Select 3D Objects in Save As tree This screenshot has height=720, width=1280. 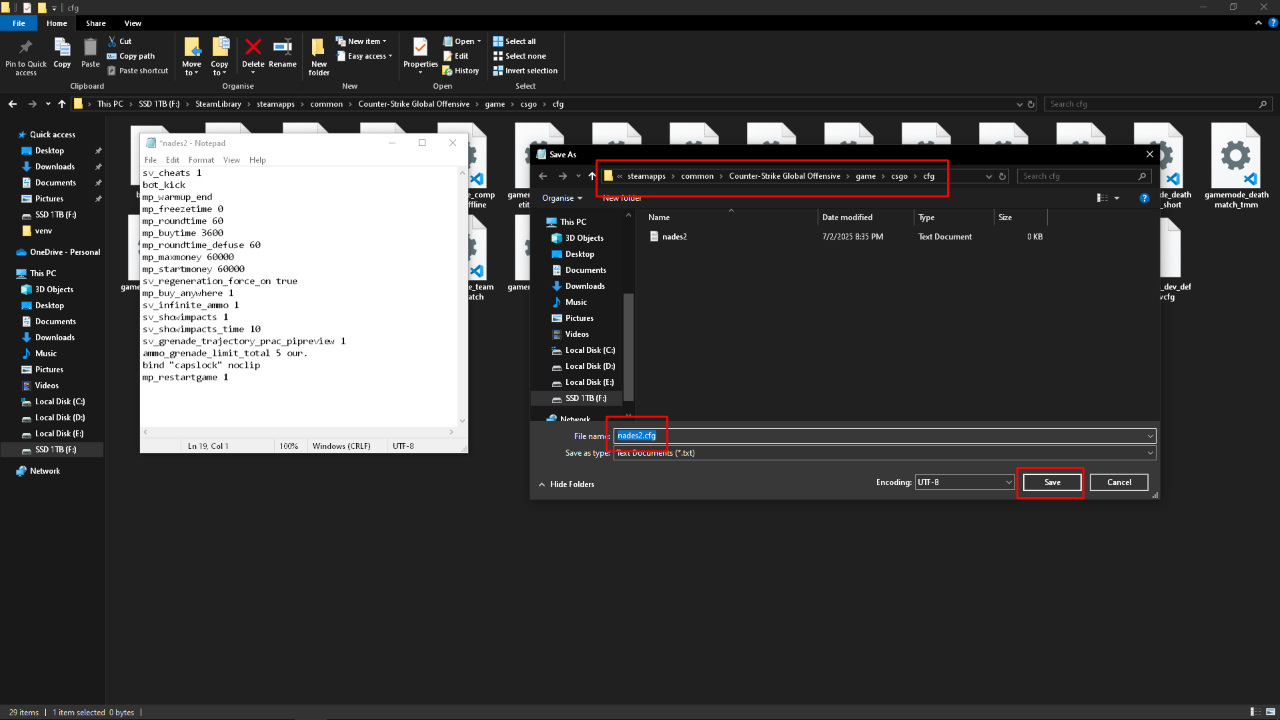584,238
